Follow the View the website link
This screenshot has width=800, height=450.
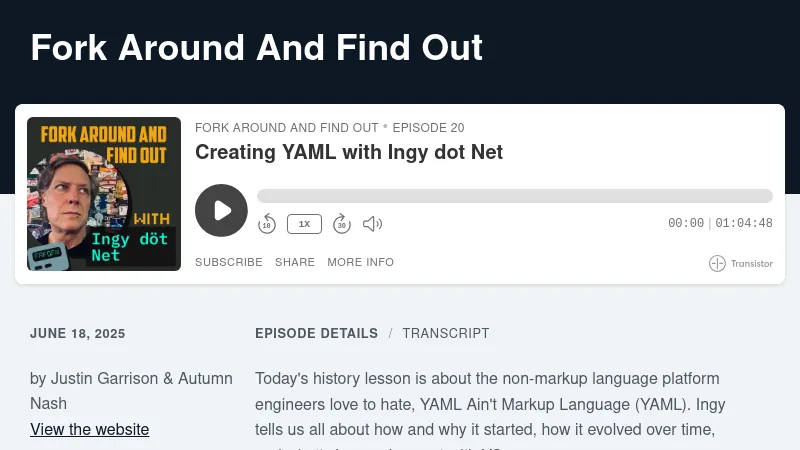(x=90, y=429)
